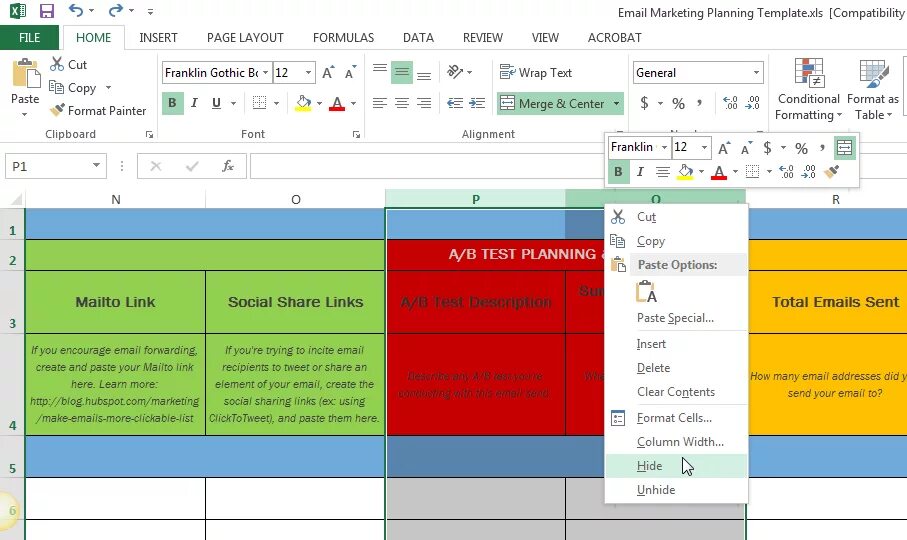The image size is (907, 540).
Task: Increase font size in the ribbon
Action: 328,73
